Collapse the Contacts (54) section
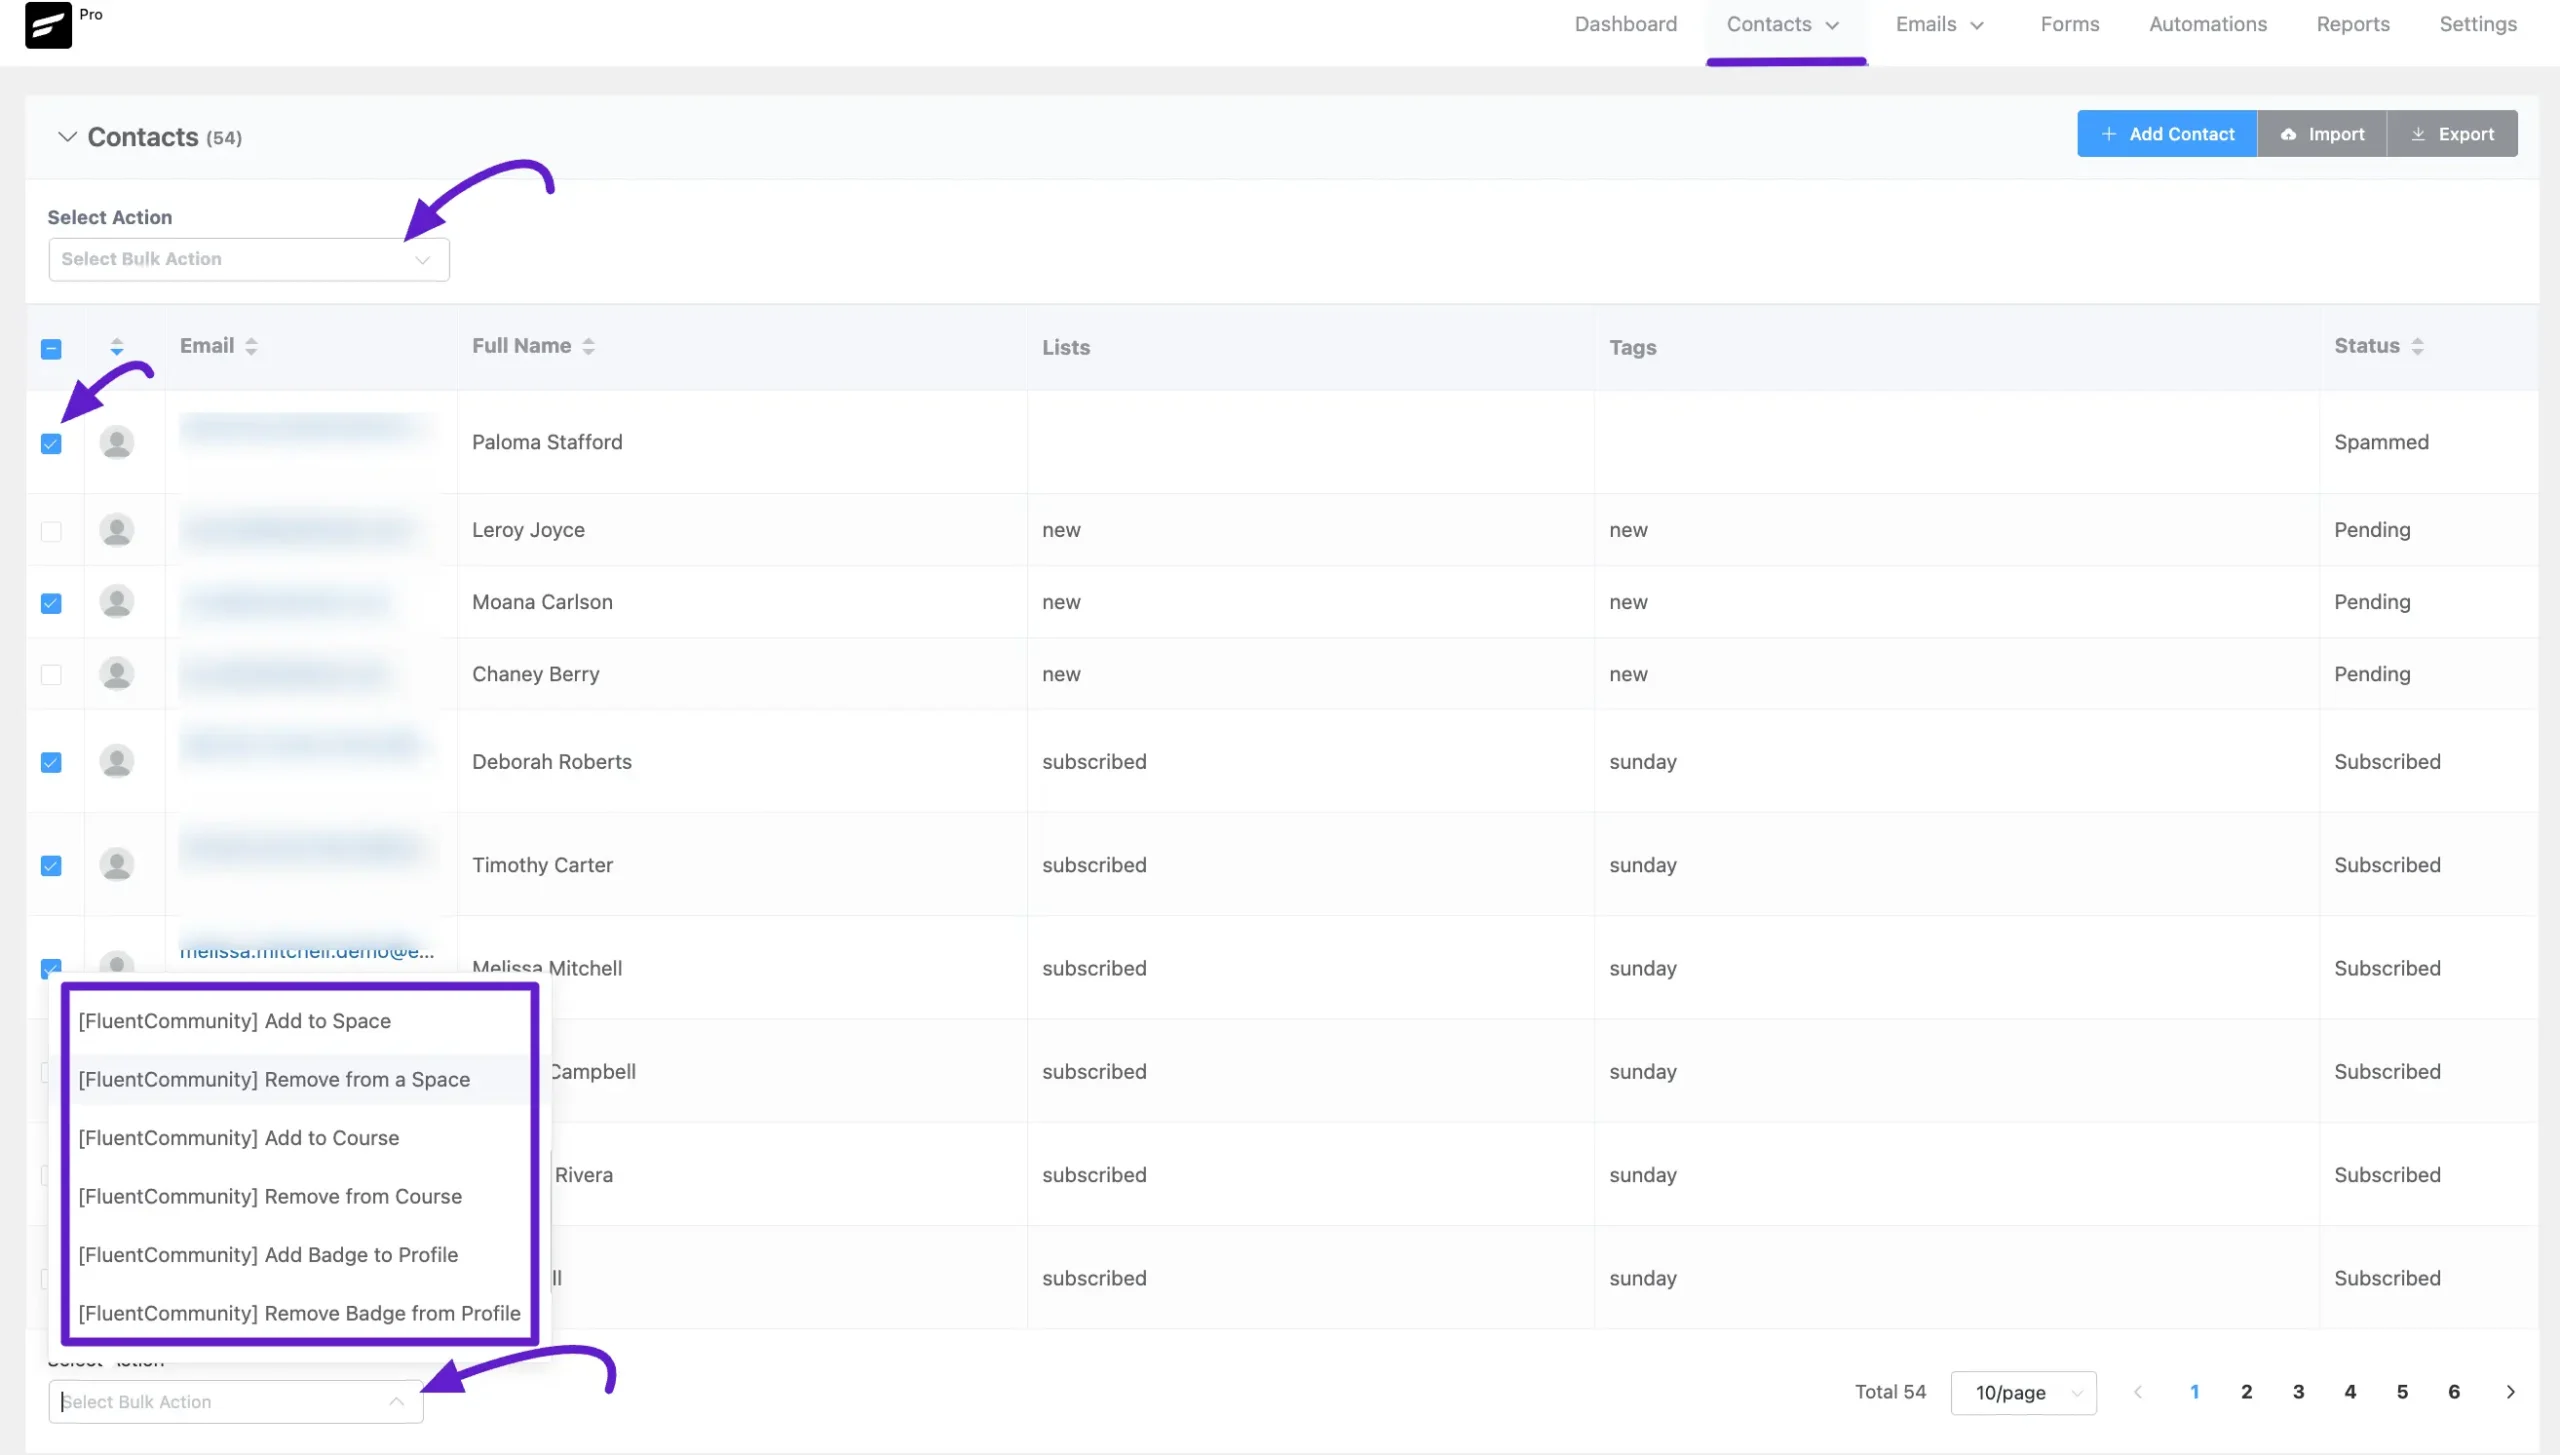The height and width of the screenshot is (1455, 2560). click(67, 137)
